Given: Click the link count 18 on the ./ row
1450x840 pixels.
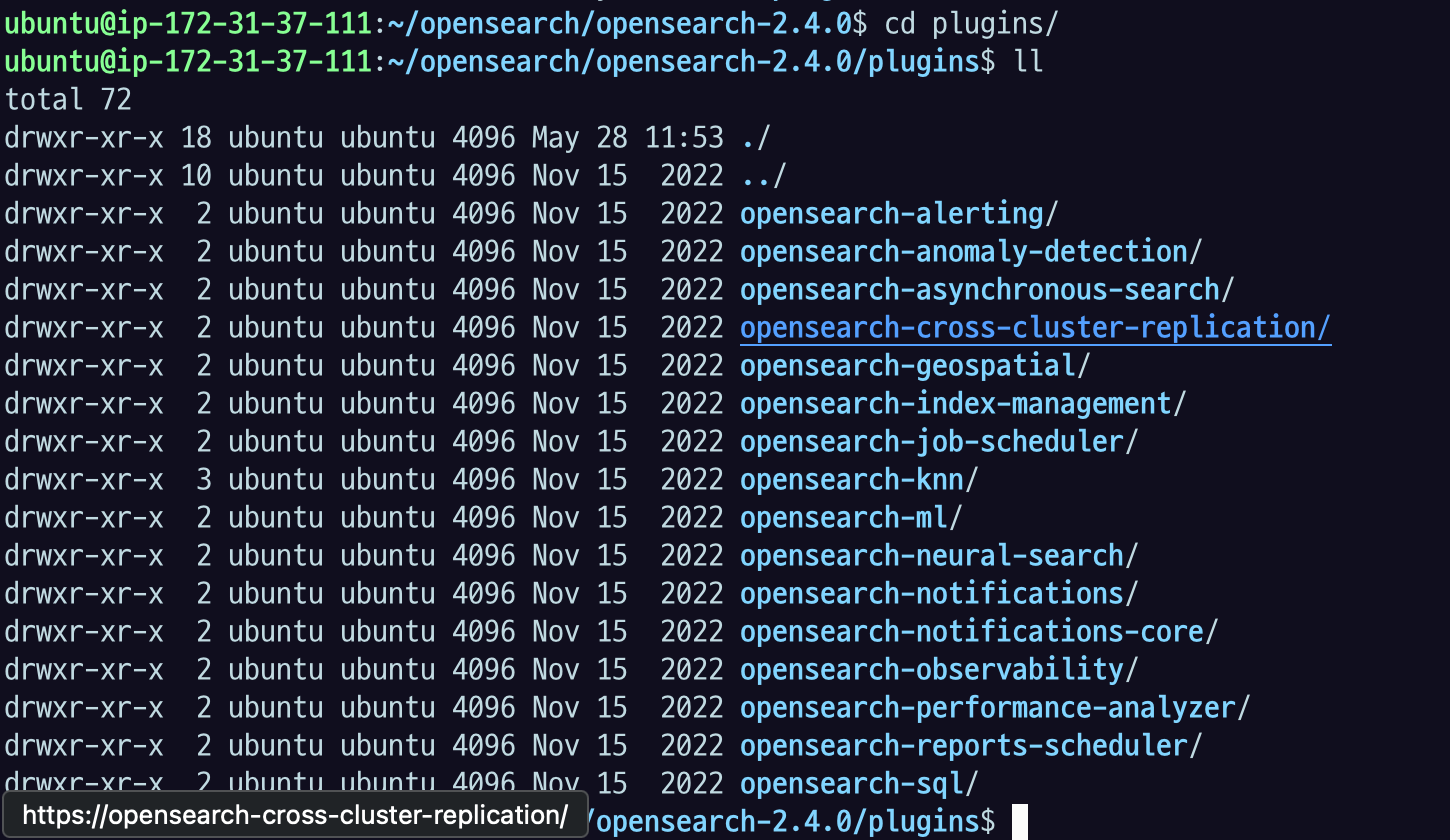Looking at the screenshot, I should (x=196, y=138).
